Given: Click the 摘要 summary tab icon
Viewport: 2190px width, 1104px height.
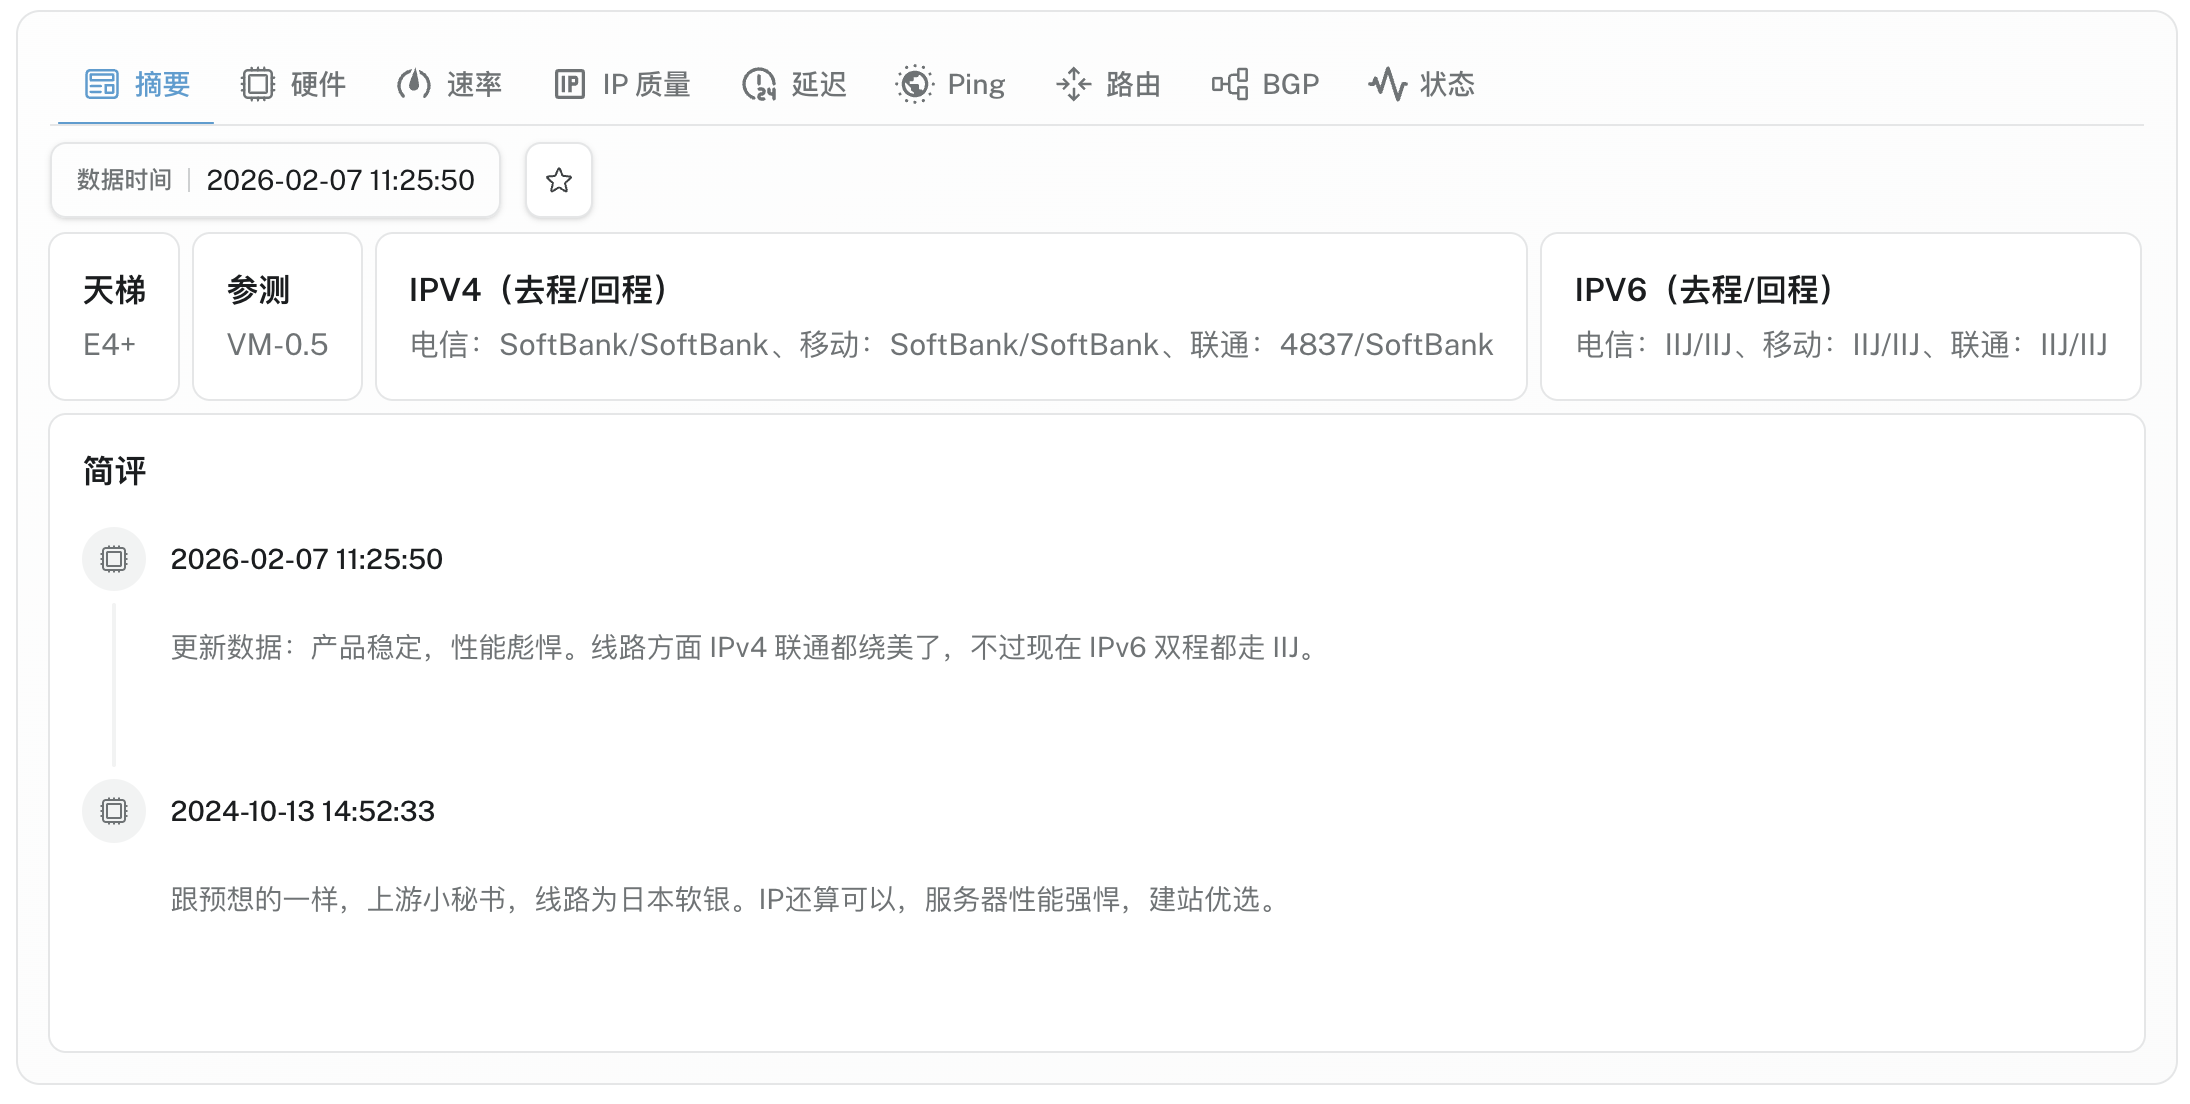Looking at the screenshot, I should (x=102, y=84).
